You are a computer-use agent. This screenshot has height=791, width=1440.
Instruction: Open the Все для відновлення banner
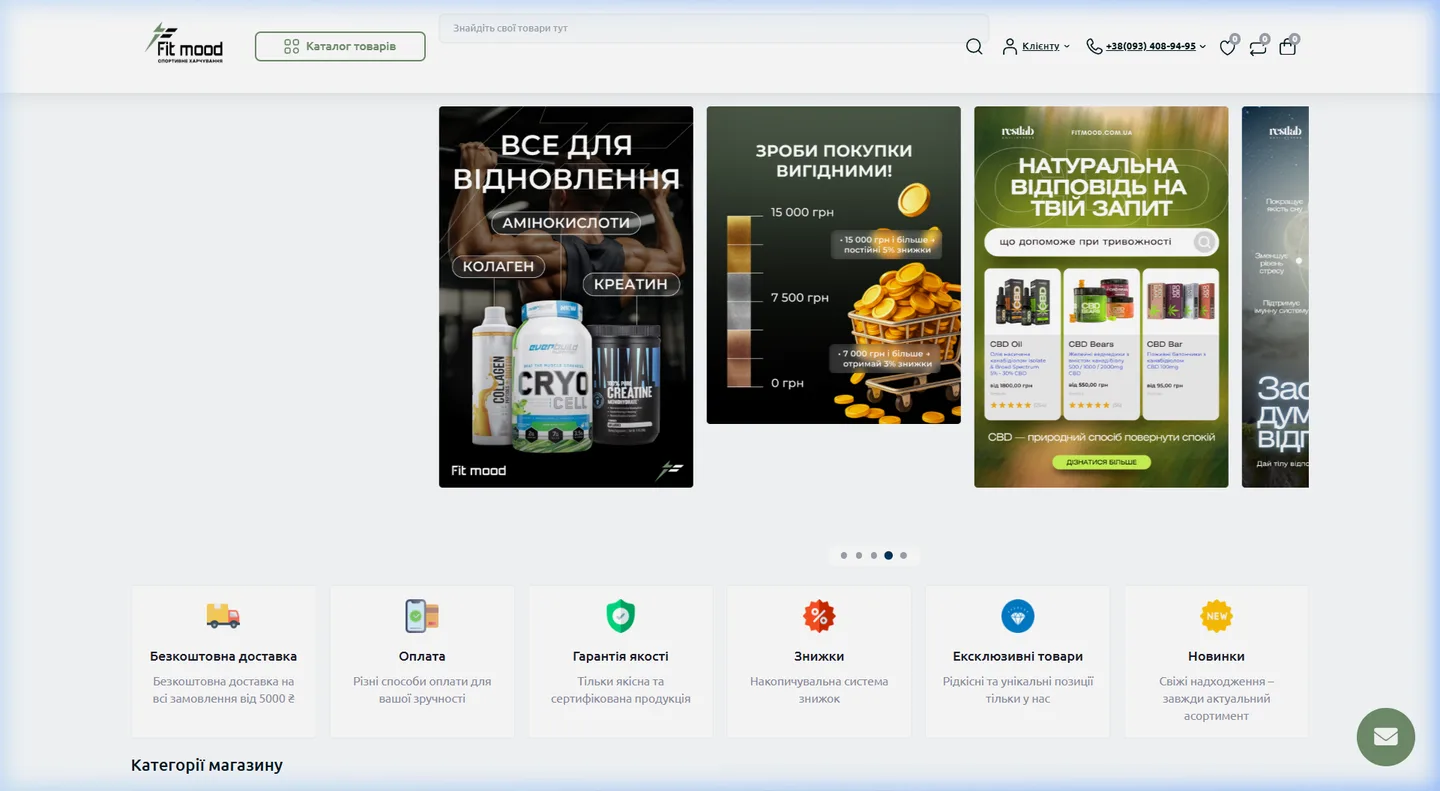point(566,297)
